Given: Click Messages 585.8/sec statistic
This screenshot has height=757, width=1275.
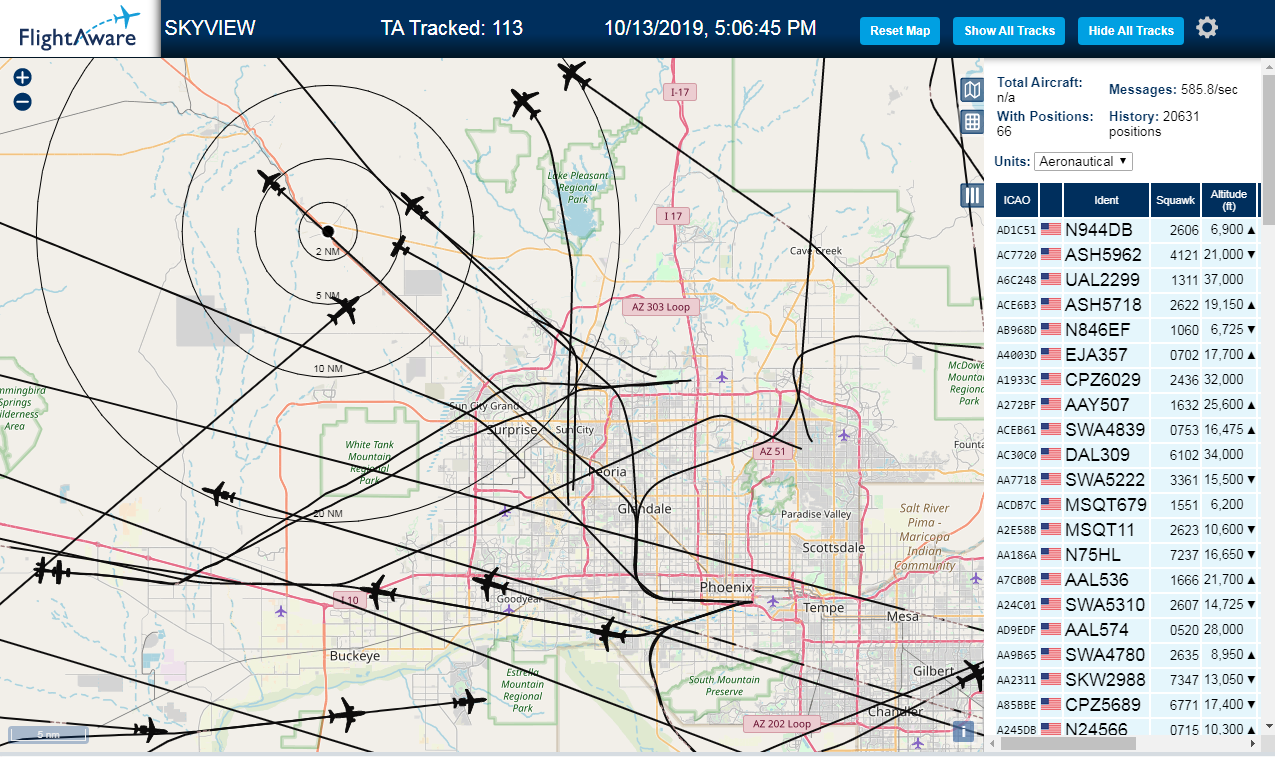Looking at the screenshot, I should (x=1173, y=90).
